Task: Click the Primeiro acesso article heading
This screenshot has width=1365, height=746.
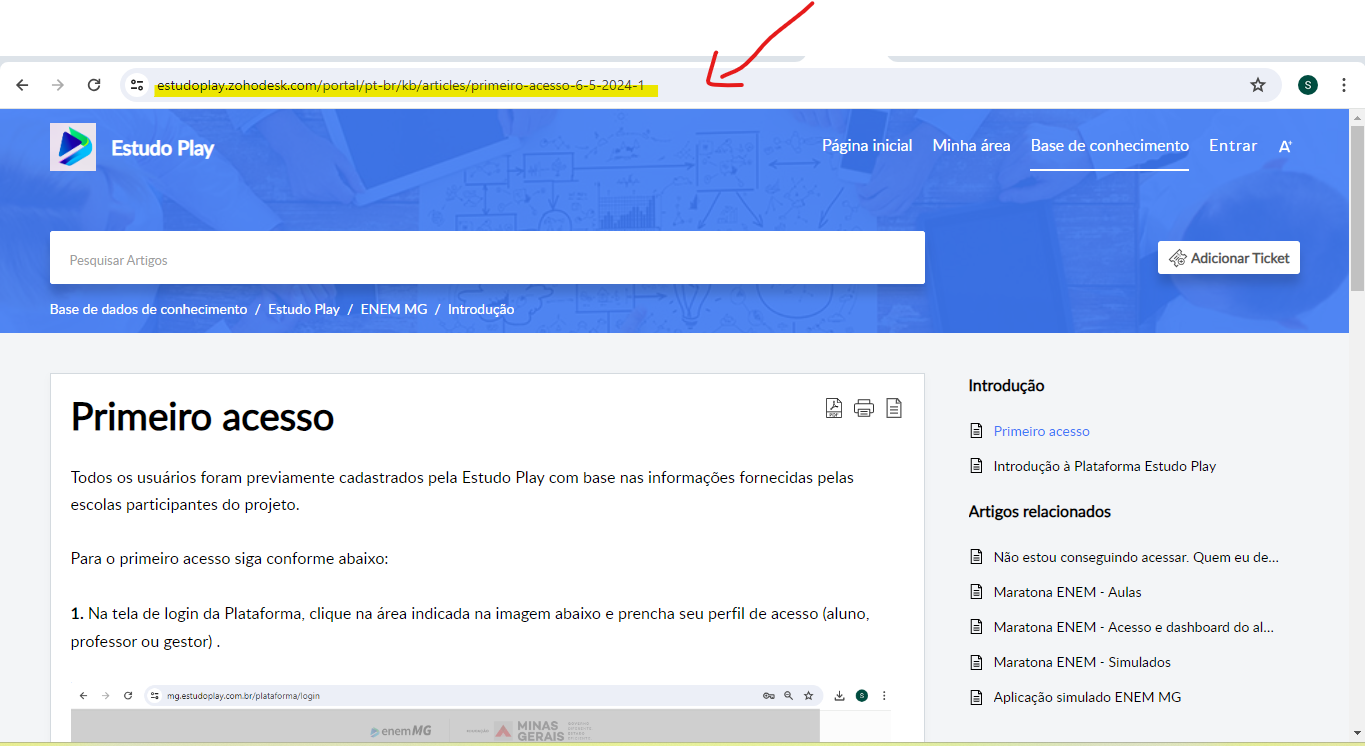Action: pyautogui.click(x=202, y=416)
